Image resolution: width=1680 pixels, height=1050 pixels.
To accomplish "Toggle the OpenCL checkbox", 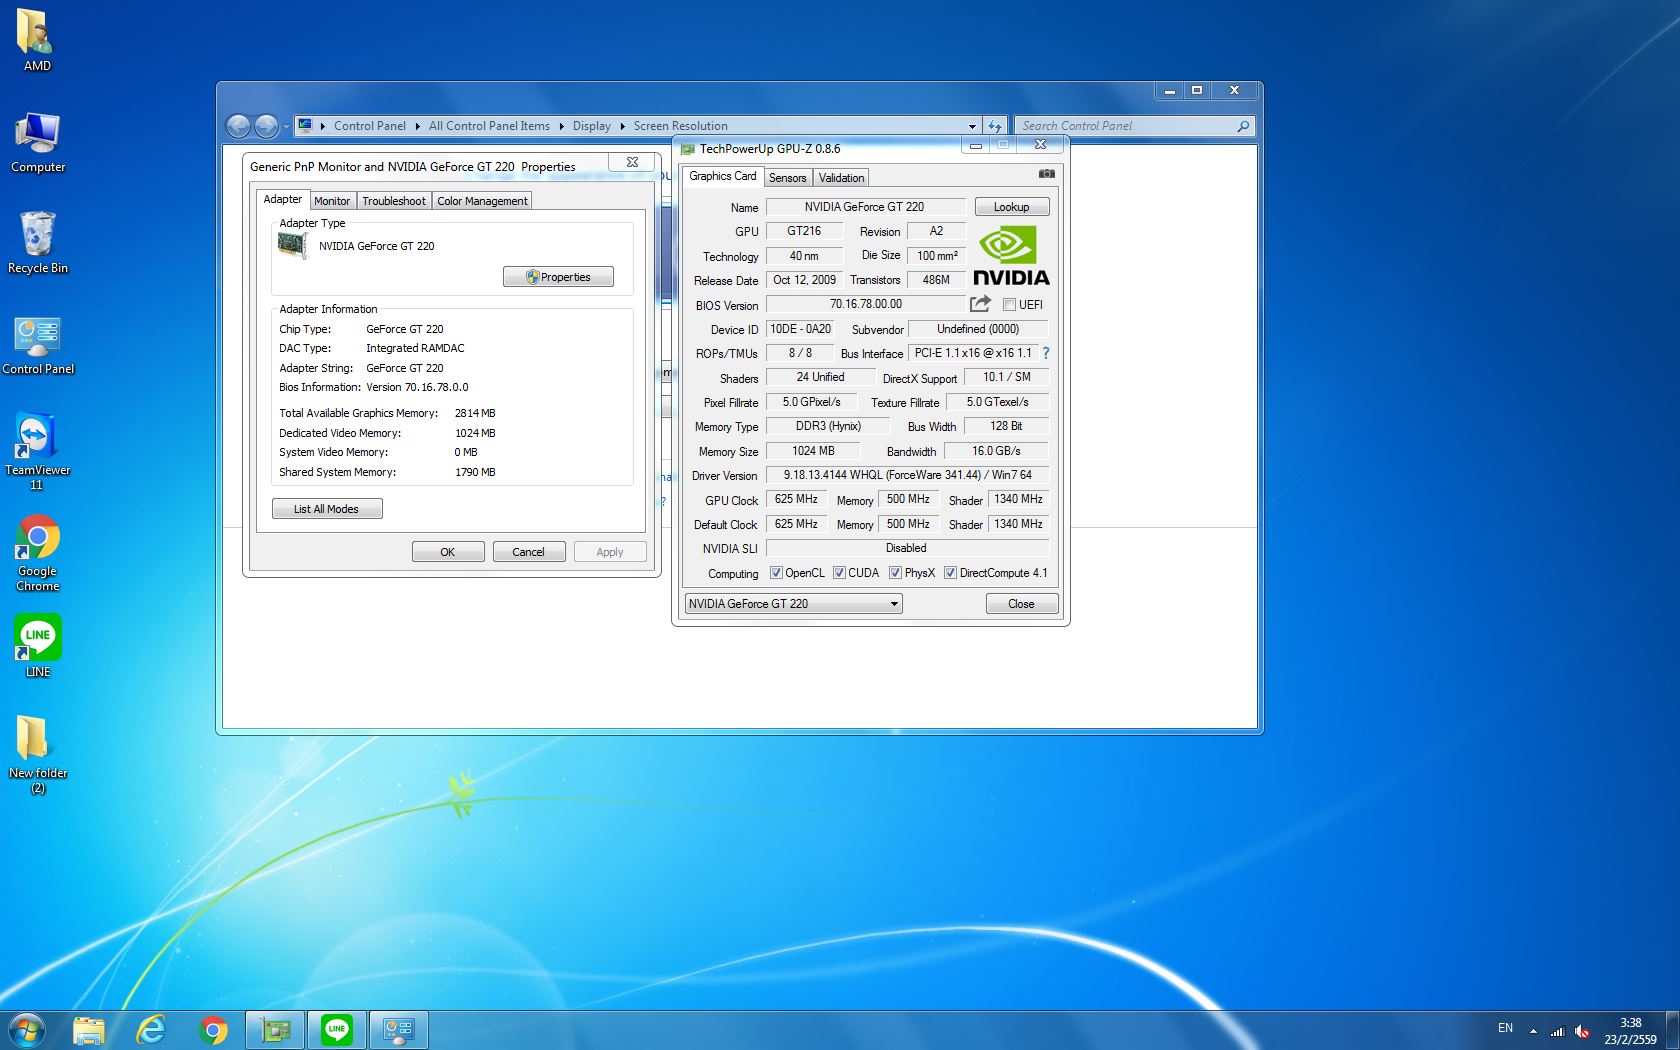I will coord(776,573).
